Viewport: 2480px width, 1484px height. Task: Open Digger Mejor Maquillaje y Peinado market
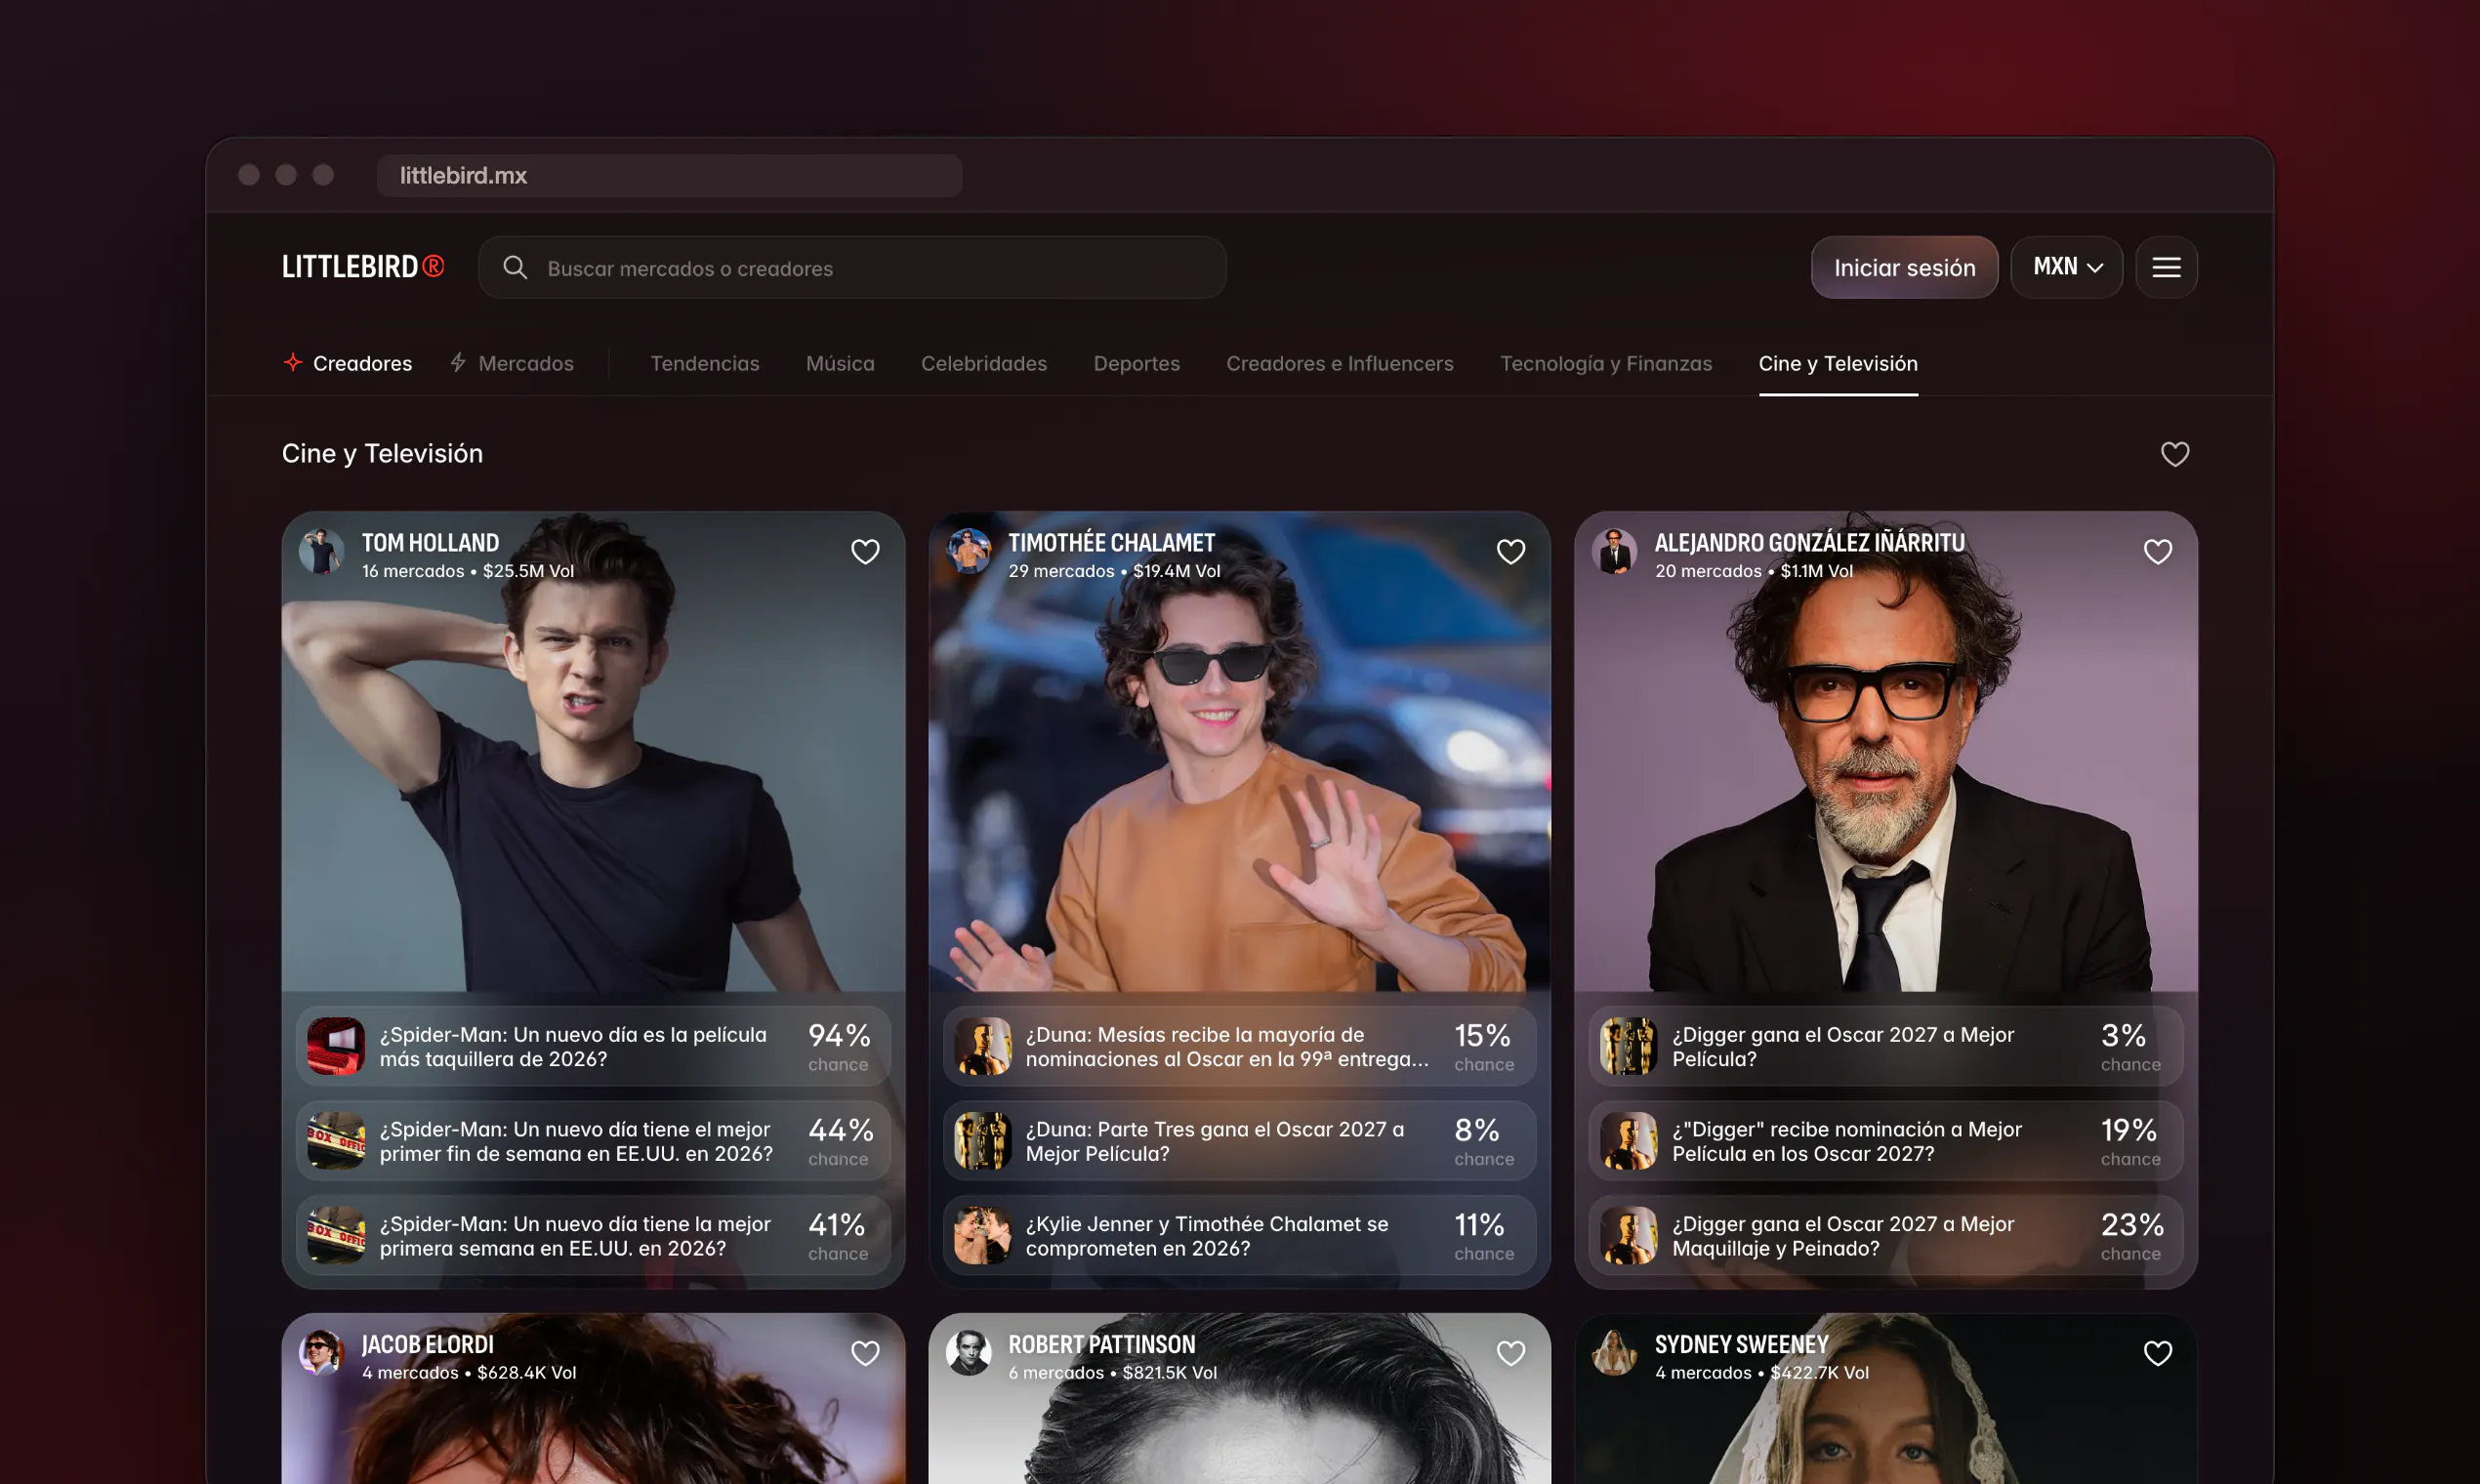(1886, 1236)
